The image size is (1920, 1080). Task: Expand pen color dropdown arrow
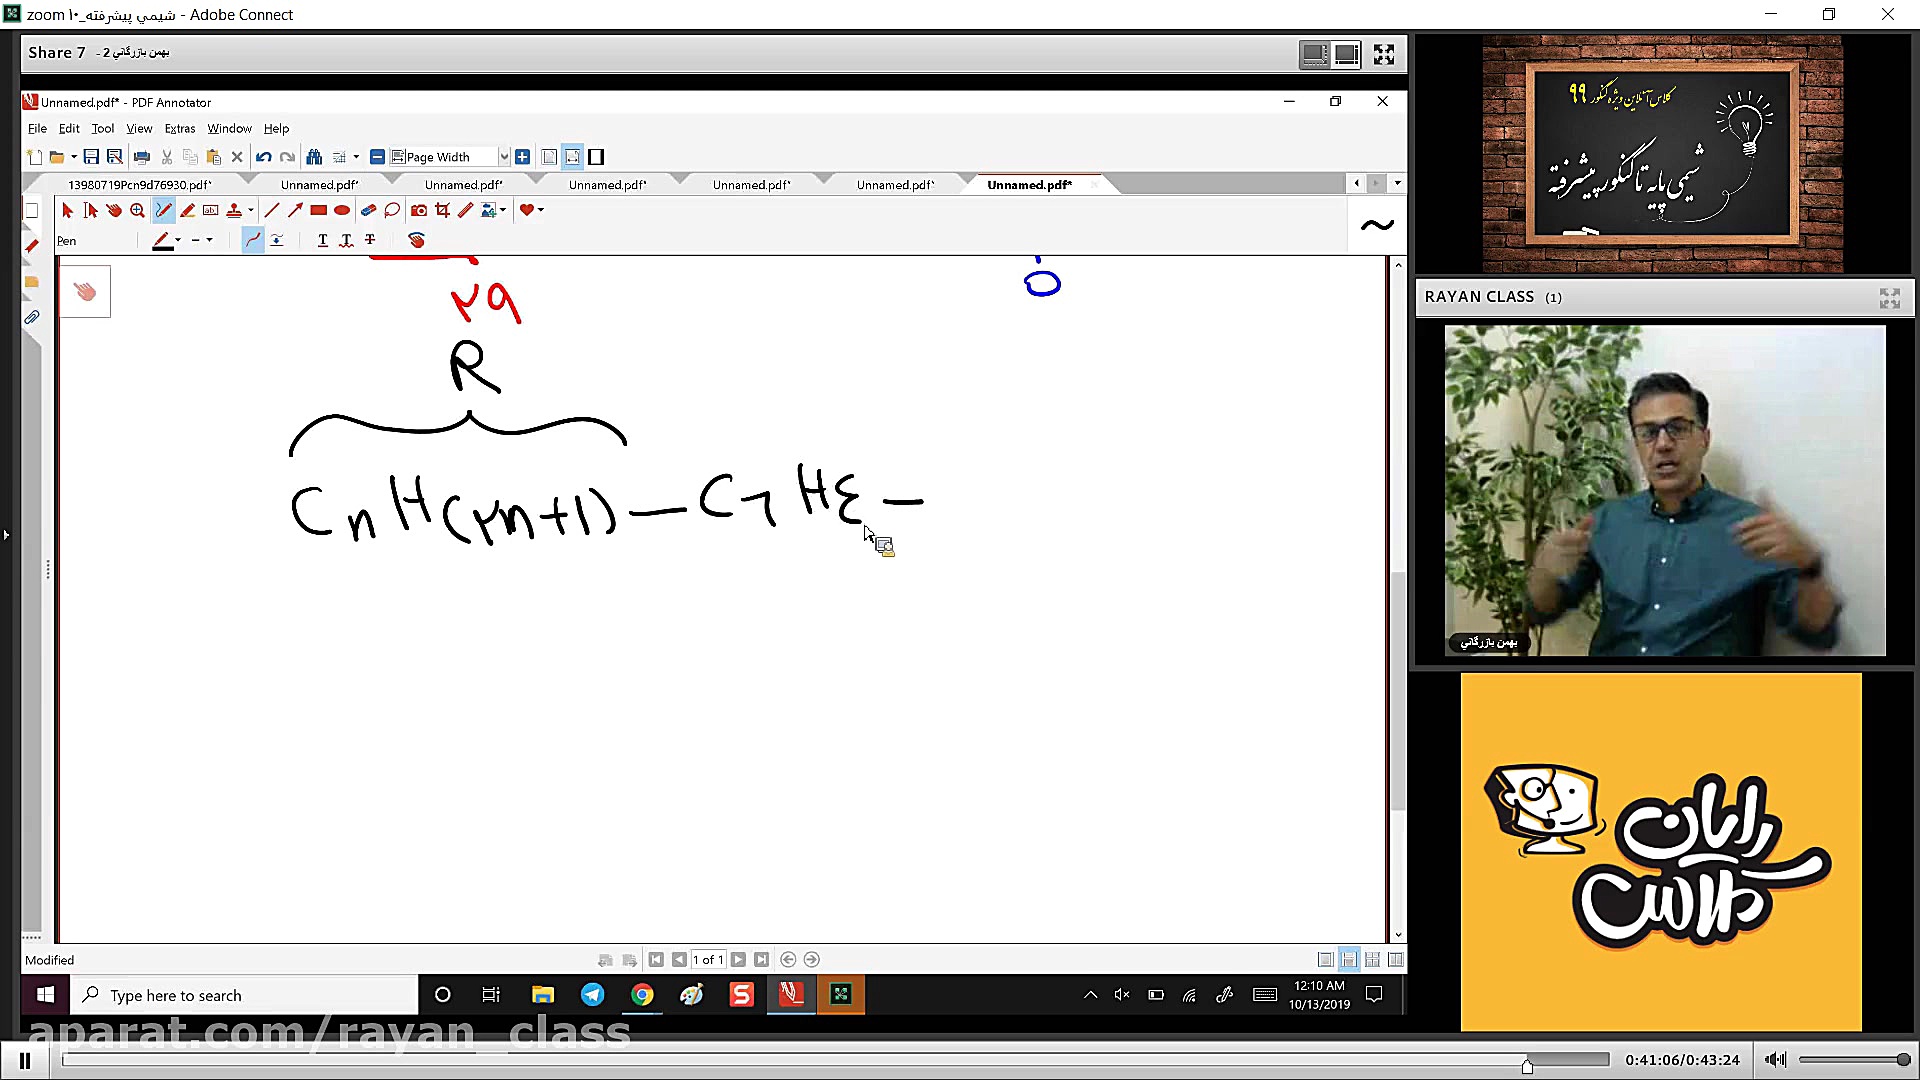[178, 240]
